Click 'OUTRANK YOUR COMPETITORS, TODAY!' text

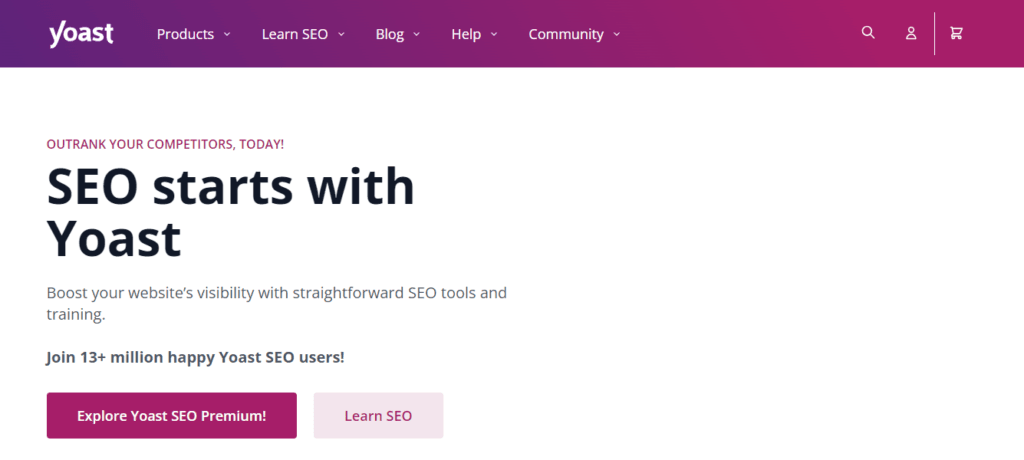click(x=165, y=144)
